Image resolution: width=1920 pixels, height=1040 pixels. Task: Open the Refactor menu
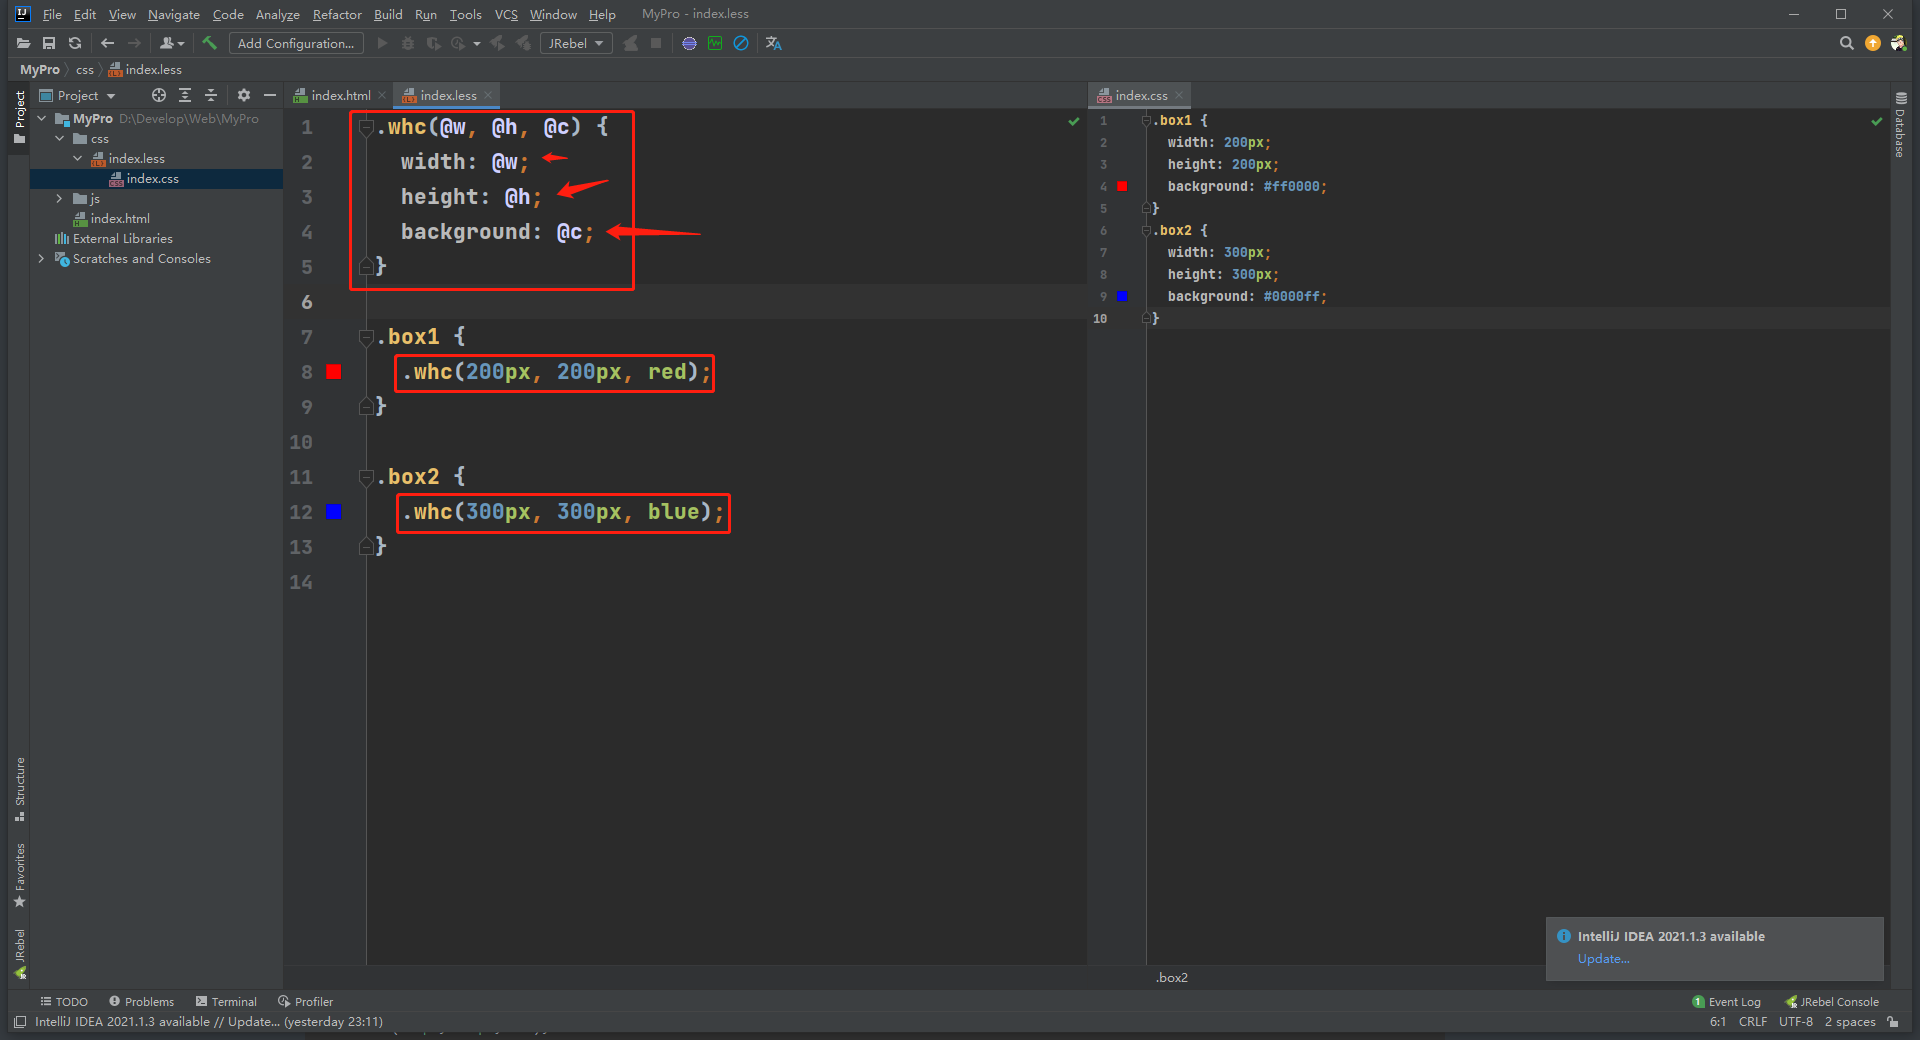pyautogui.click(x=337, y=14)
